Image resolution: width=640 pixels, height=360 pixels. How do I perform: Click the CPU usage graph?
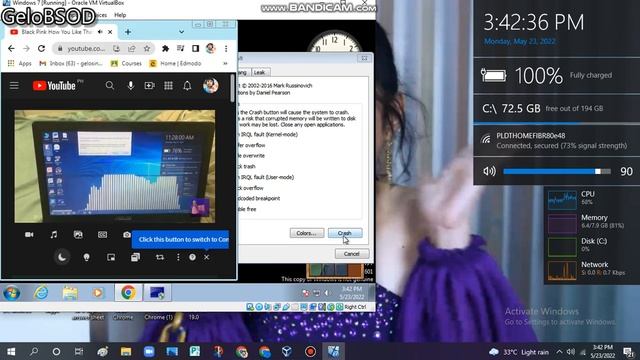pos(562,200)
